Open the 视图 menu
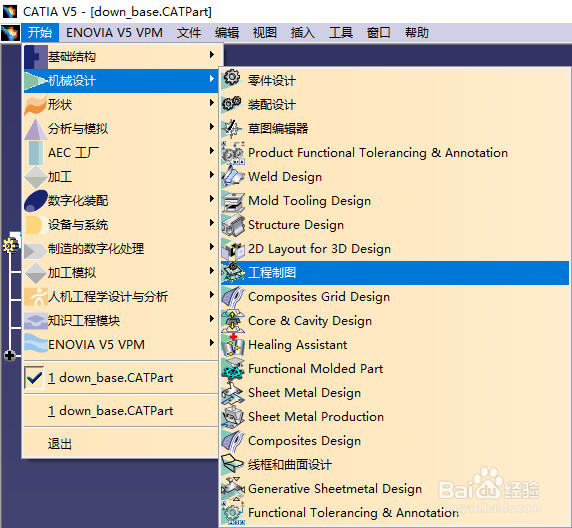 pos(264,33)
